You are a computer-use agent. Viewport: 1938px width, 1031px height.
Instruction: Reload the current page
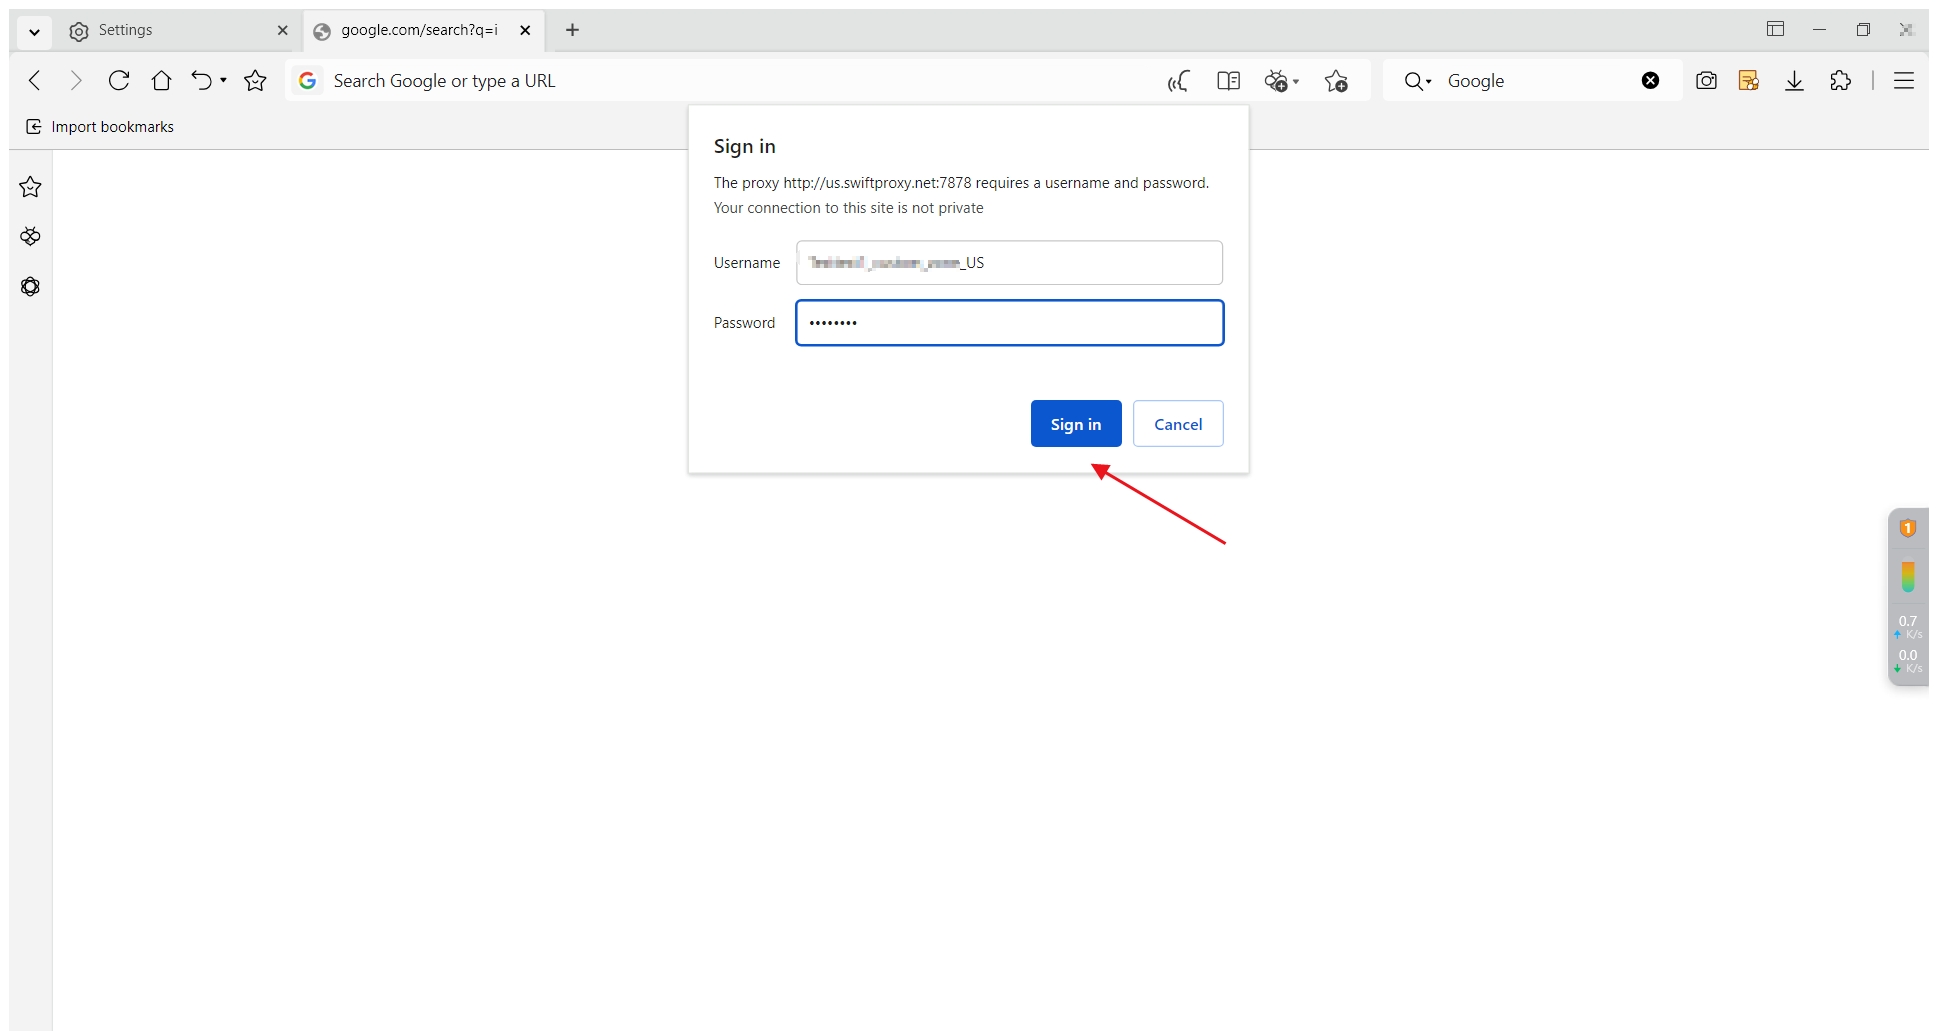pos(119,81)
